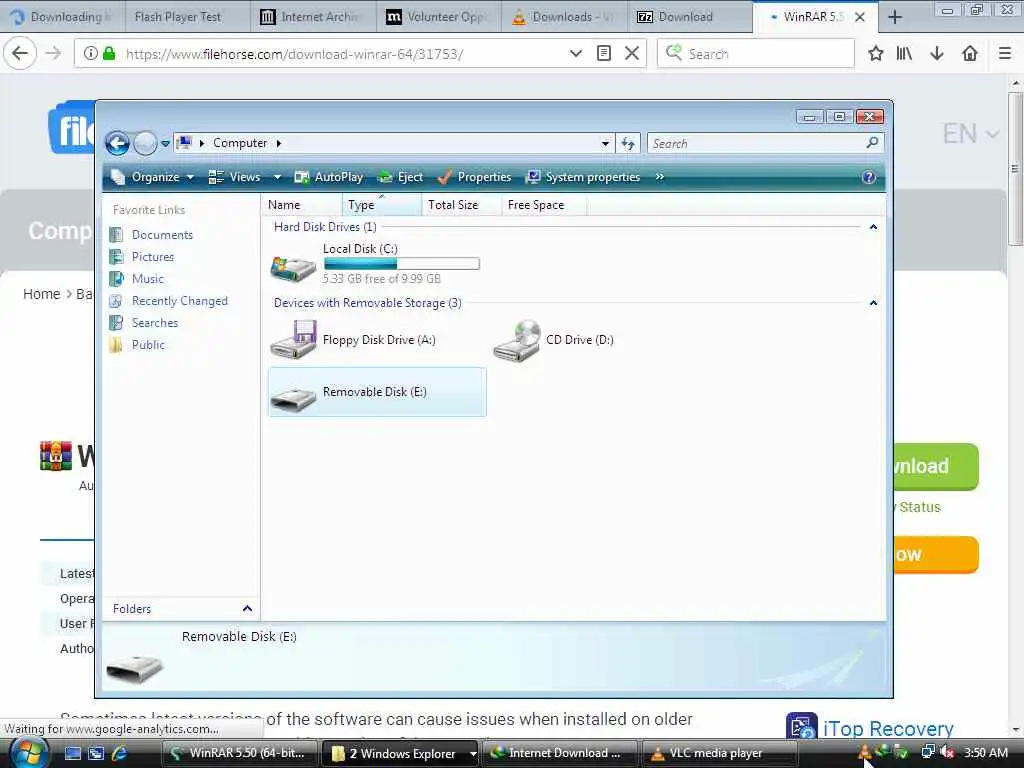1024x768 pixels.
Task: Click the Explorer search magnifier icon
Action: pyautogui.click(x=872, y=142)
